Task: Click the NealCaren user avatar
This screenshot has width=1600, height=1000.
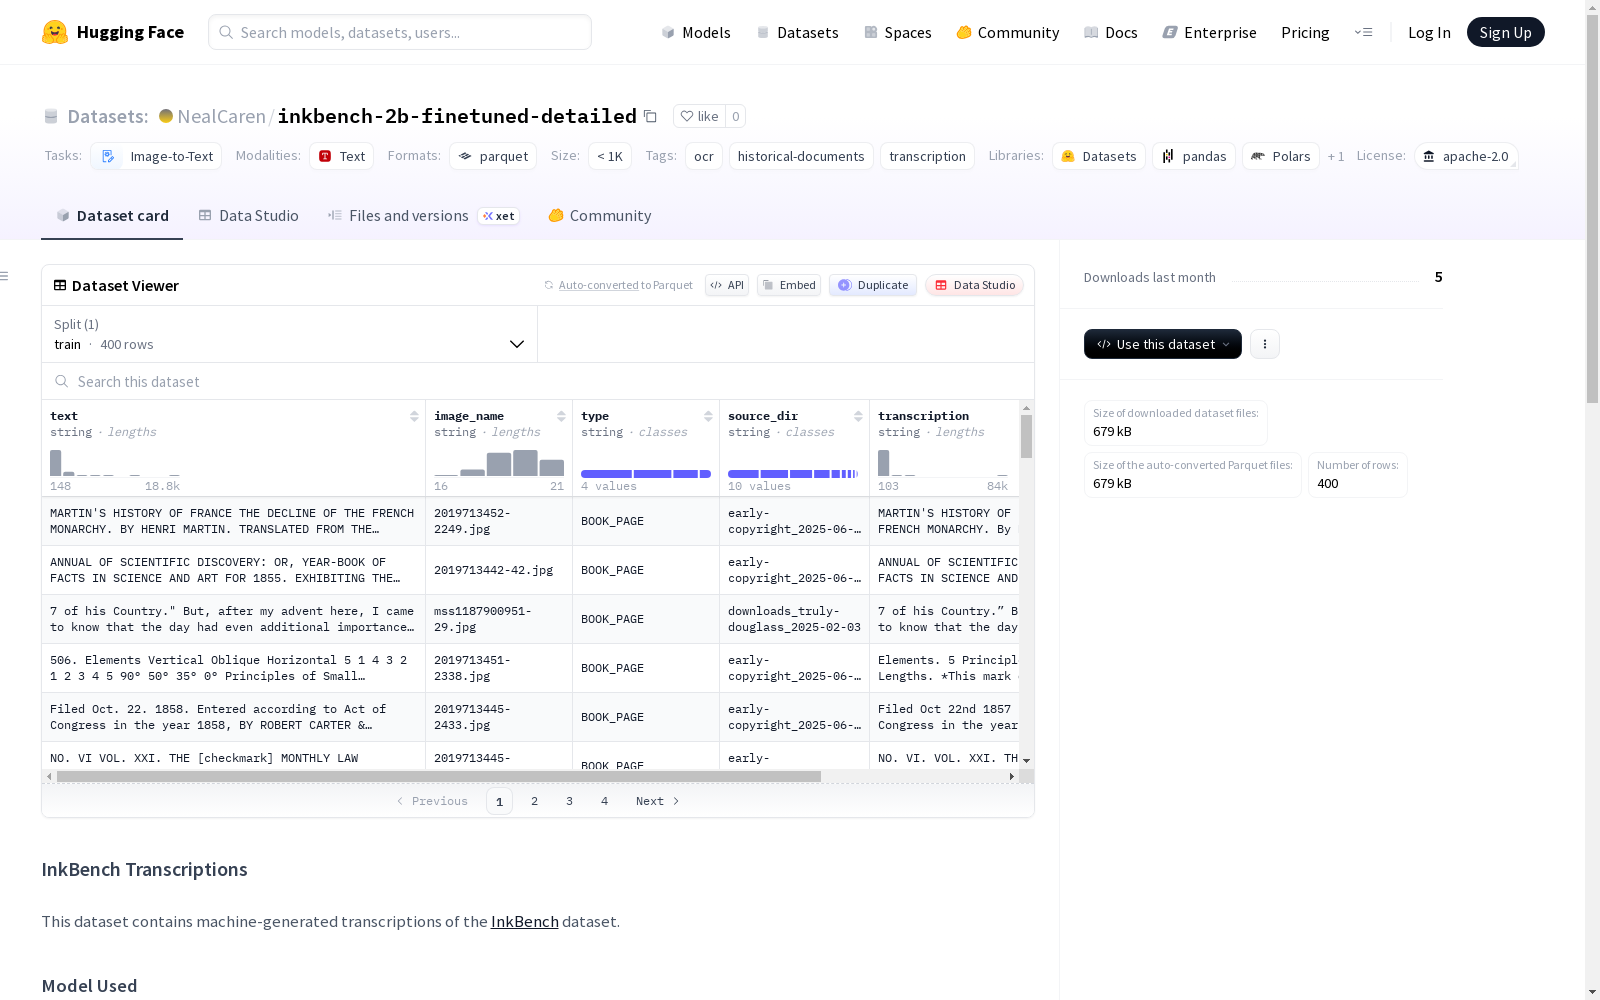Action: tap(166, 116)
